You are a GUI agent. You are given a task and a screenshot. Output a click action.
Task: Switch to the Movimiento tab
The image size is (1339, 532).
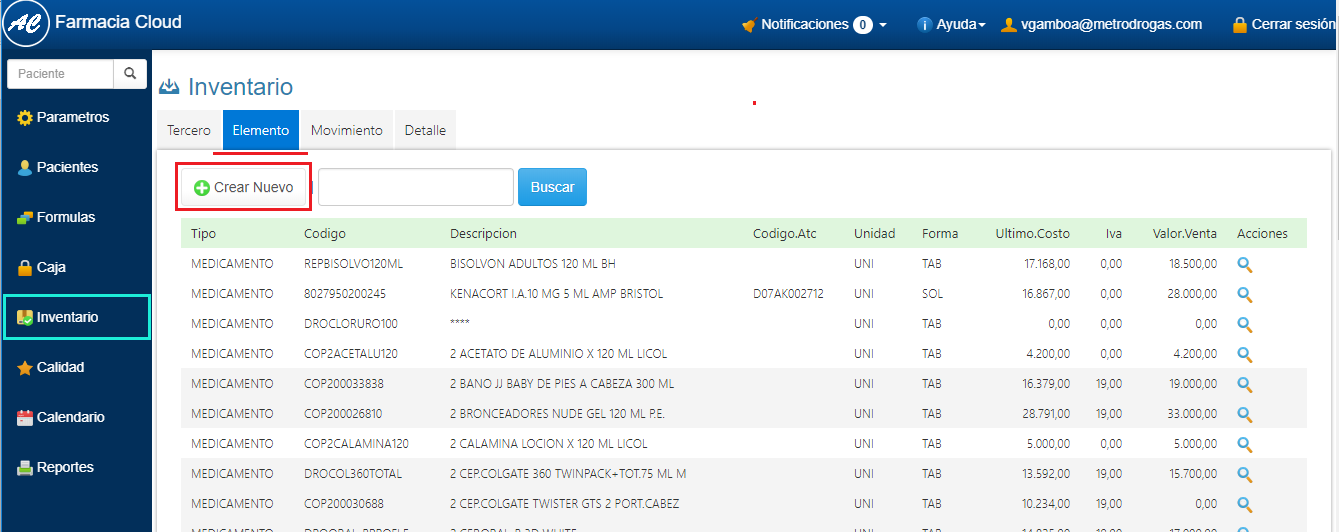pyautogui.click(x=346, y=130)
